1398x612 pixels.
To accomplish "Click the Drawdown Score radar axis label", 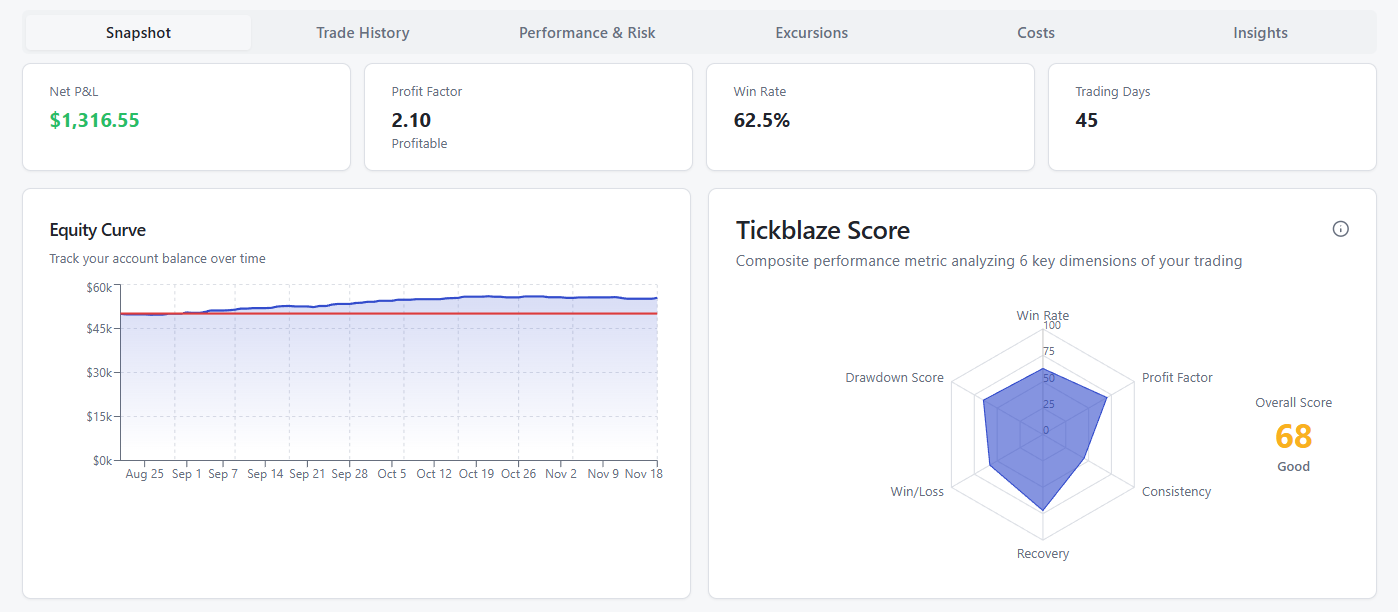I will click(x=894, y=378).
